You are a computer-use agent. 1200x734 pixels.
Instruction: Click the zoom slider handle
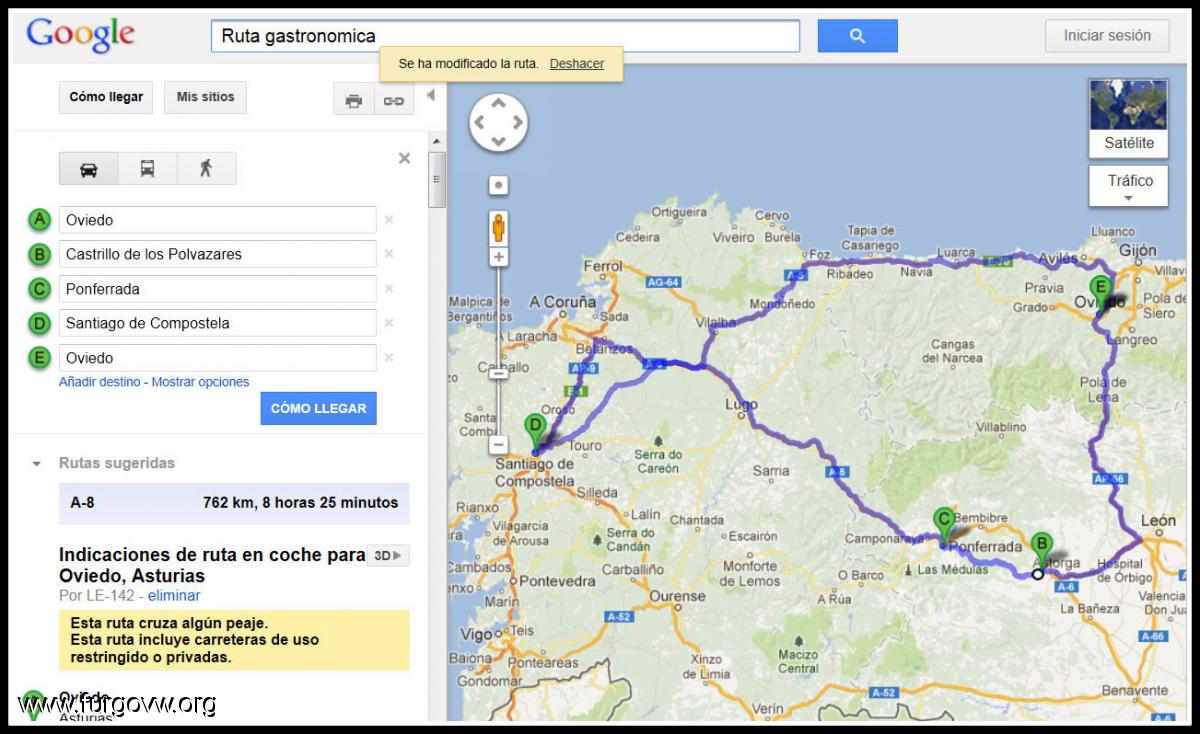[x=498, y=372]
